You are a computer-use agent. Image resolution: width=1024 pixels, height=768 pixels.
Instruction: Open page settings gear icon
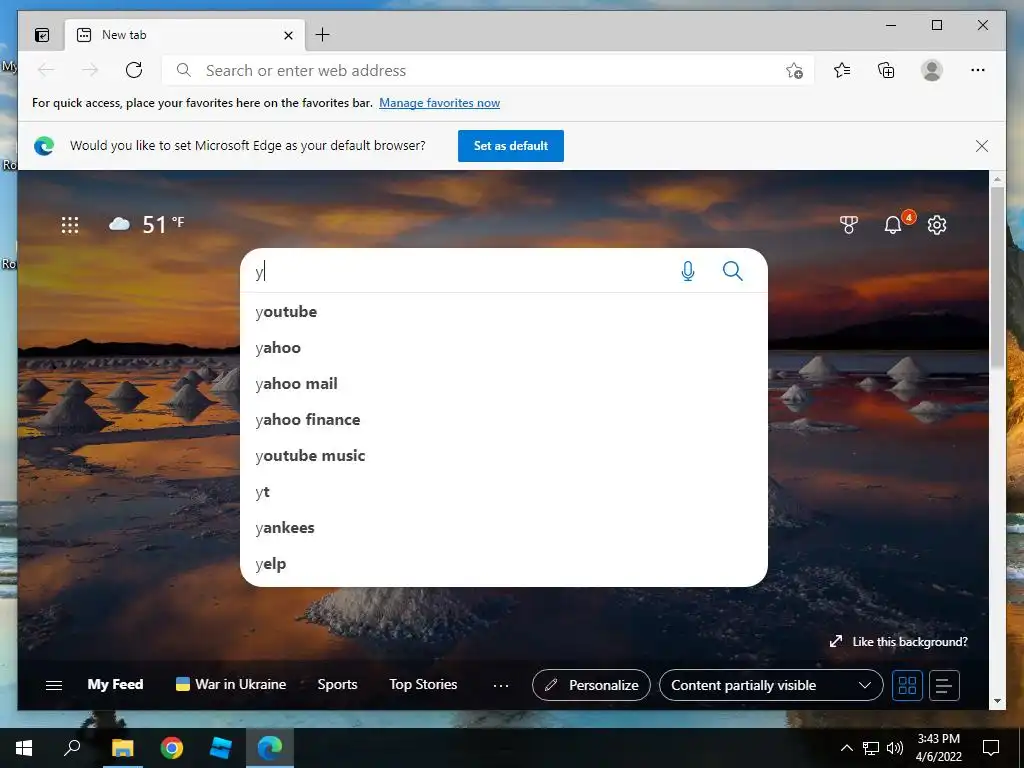point(937,225)
